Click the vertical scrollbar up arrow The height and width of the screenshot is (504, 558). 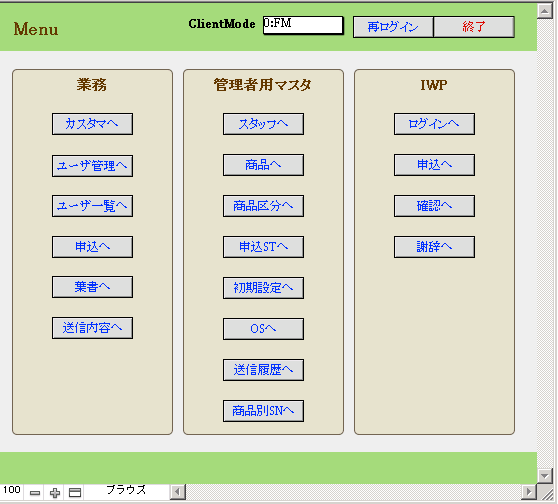544,11
